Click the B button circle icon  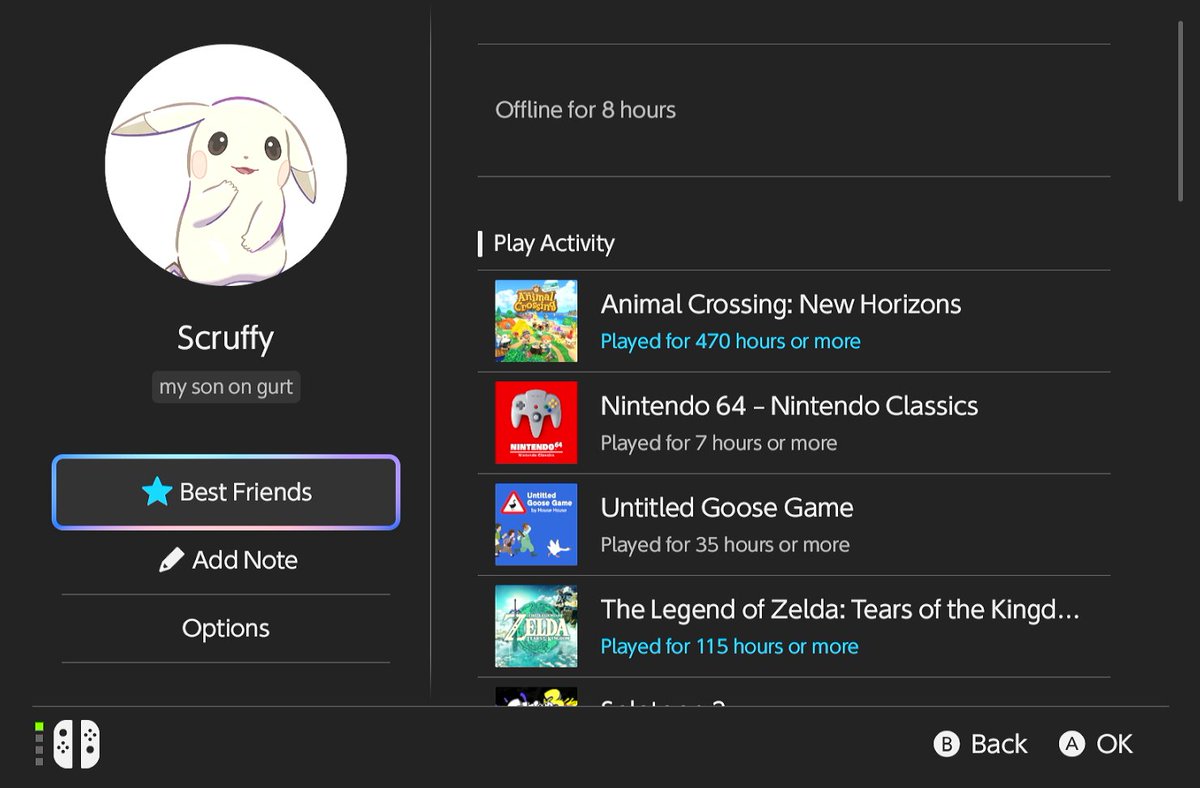(x=946, y=744)
